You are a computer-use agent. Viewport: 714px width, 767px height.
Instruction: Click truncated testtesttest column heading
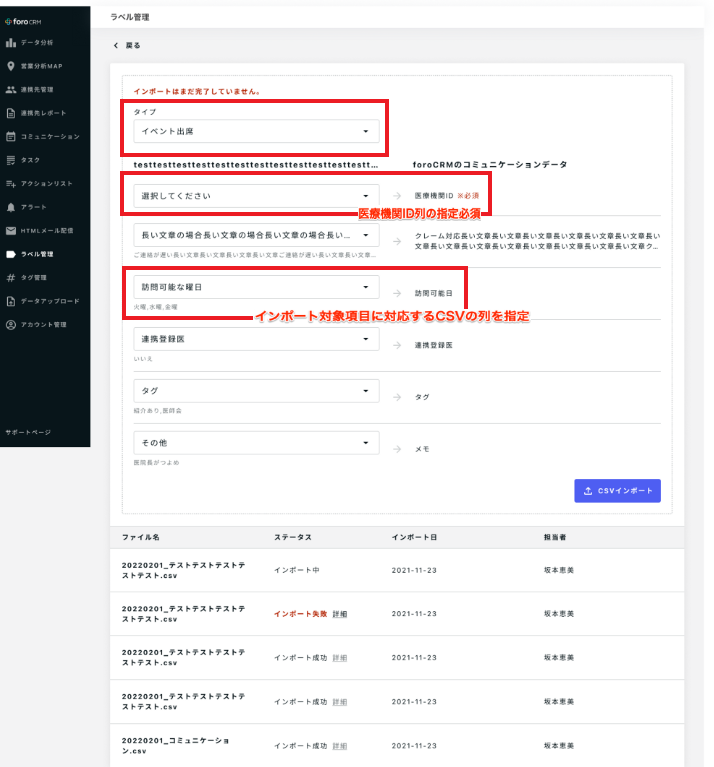click(x=256, y=165)
